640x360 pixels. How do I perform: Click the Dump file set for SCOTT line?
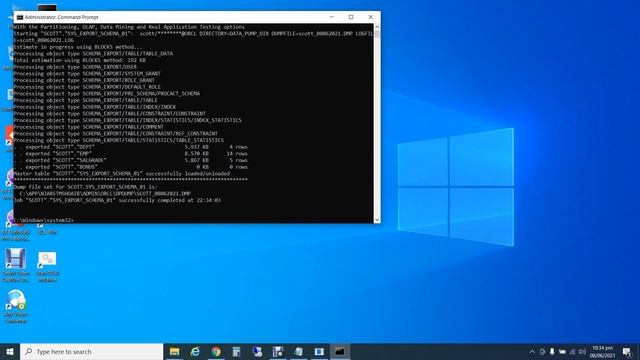85,187
